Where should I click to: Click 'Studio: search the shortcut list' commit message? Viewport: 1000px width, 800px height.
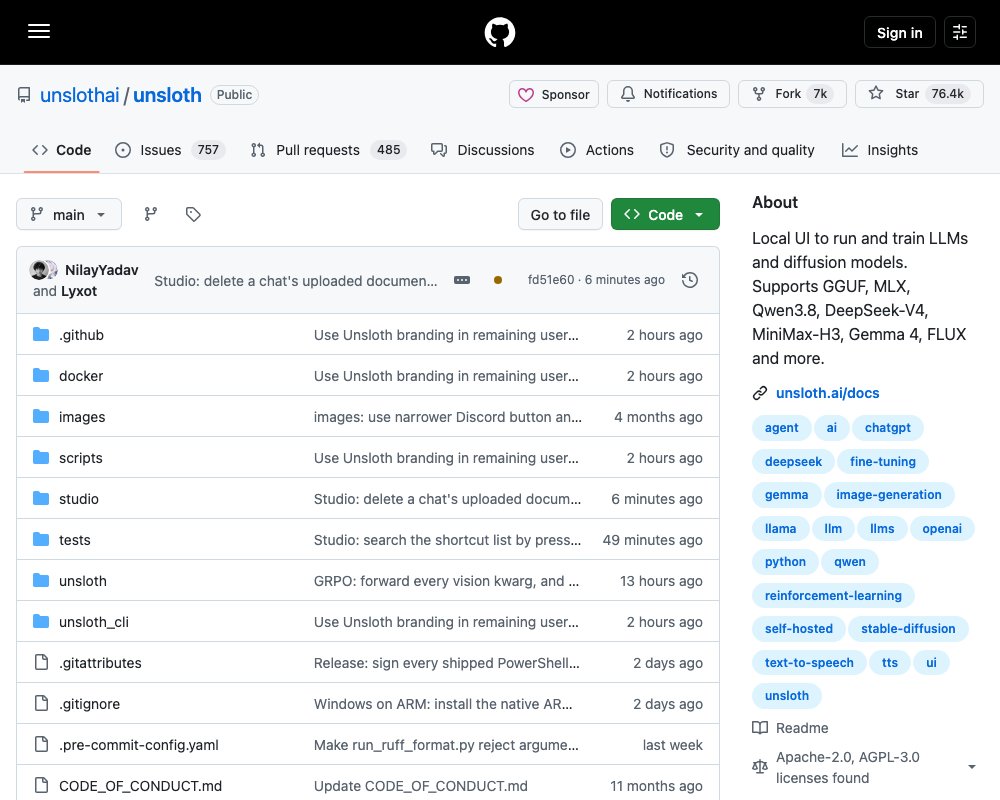447,540
